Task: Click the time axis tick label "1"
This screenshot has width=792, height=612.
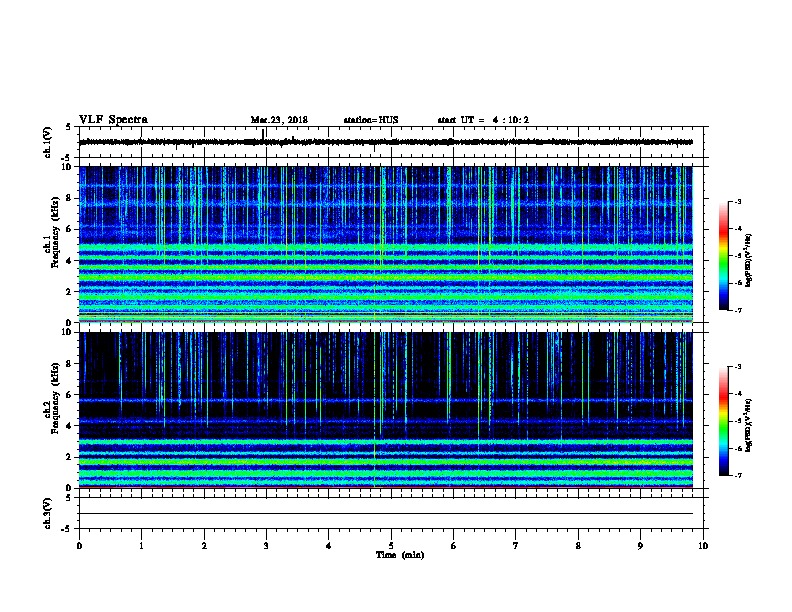Action: [x=141, y=546]
